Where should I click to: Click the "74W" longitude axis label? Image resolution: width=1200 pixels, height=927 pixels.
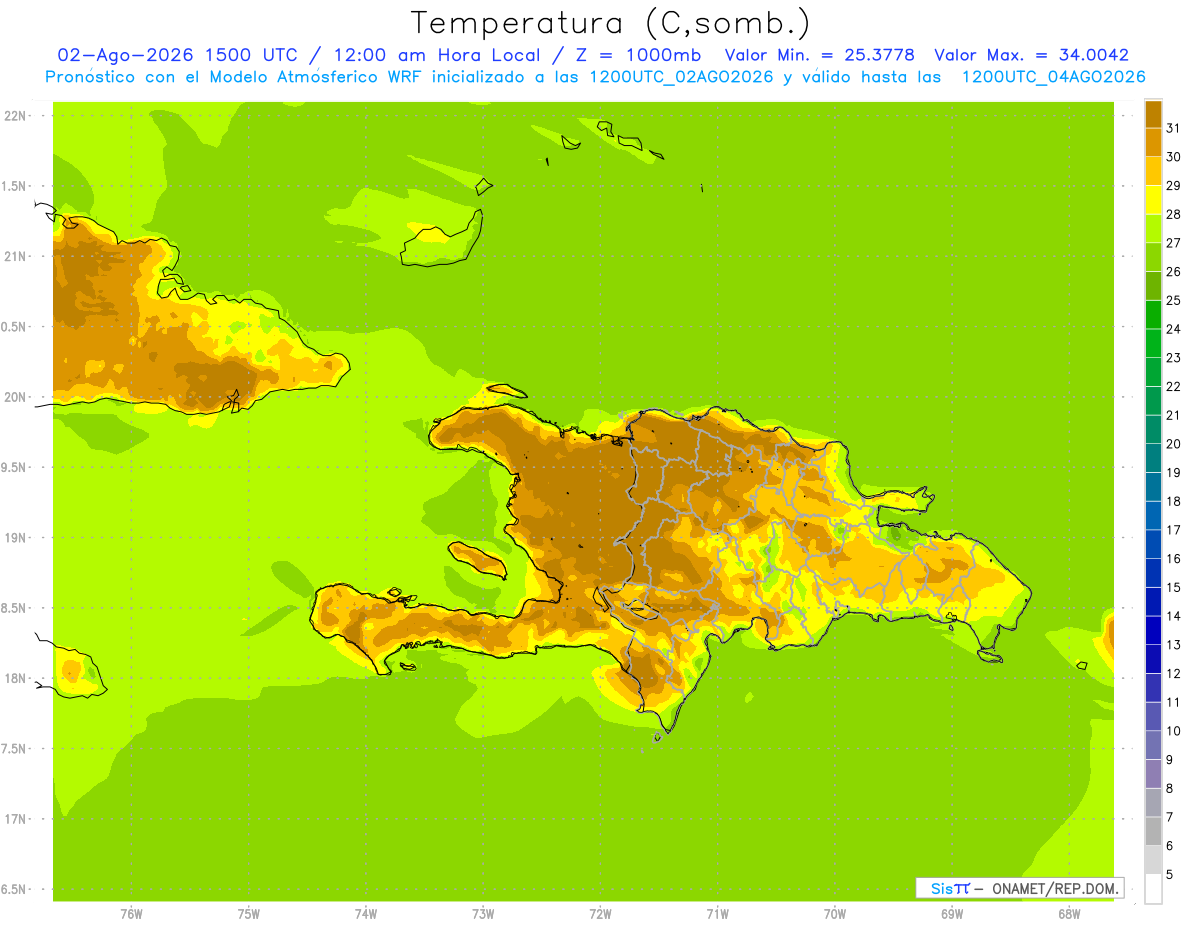[366, 914]
